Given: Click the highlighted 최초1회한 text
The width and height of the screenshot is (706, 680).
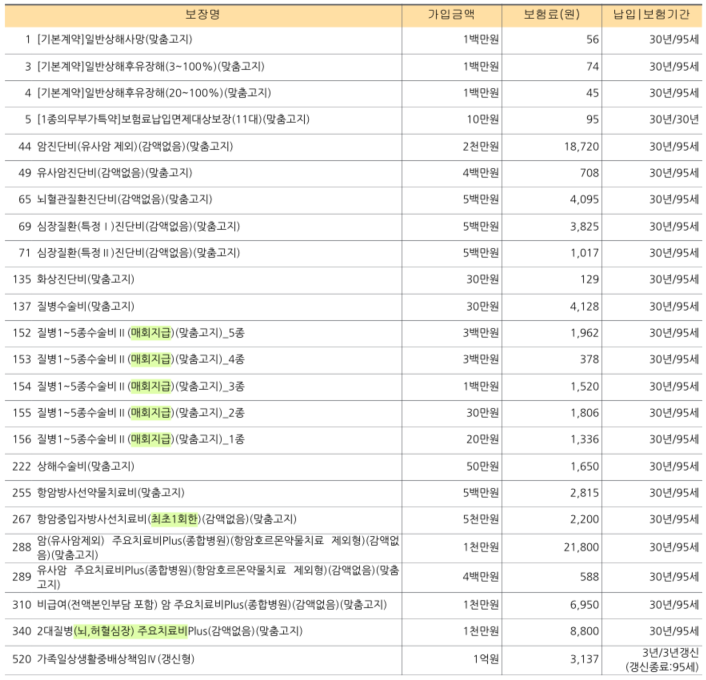Looking at the screenshot, I should pyautogui.click(x=174, y=518).
